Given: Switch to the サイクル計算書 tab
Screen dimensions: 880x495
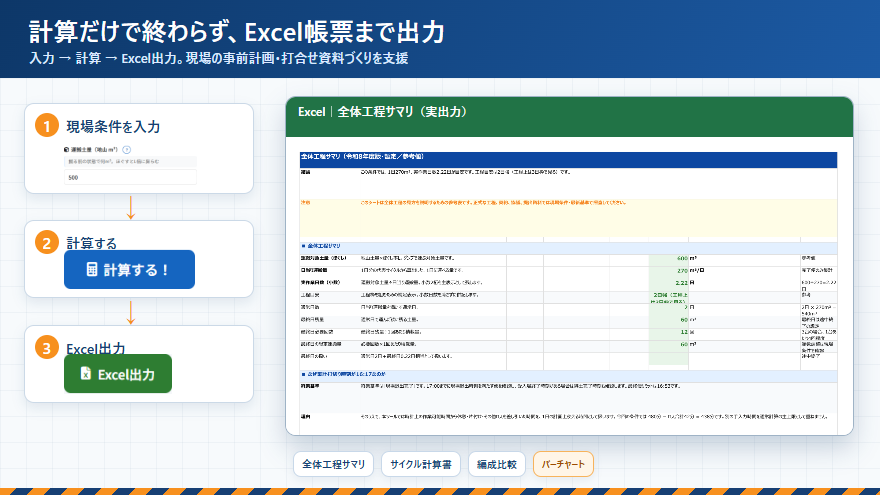Looking at the screenshot, I should pos(421,464).
